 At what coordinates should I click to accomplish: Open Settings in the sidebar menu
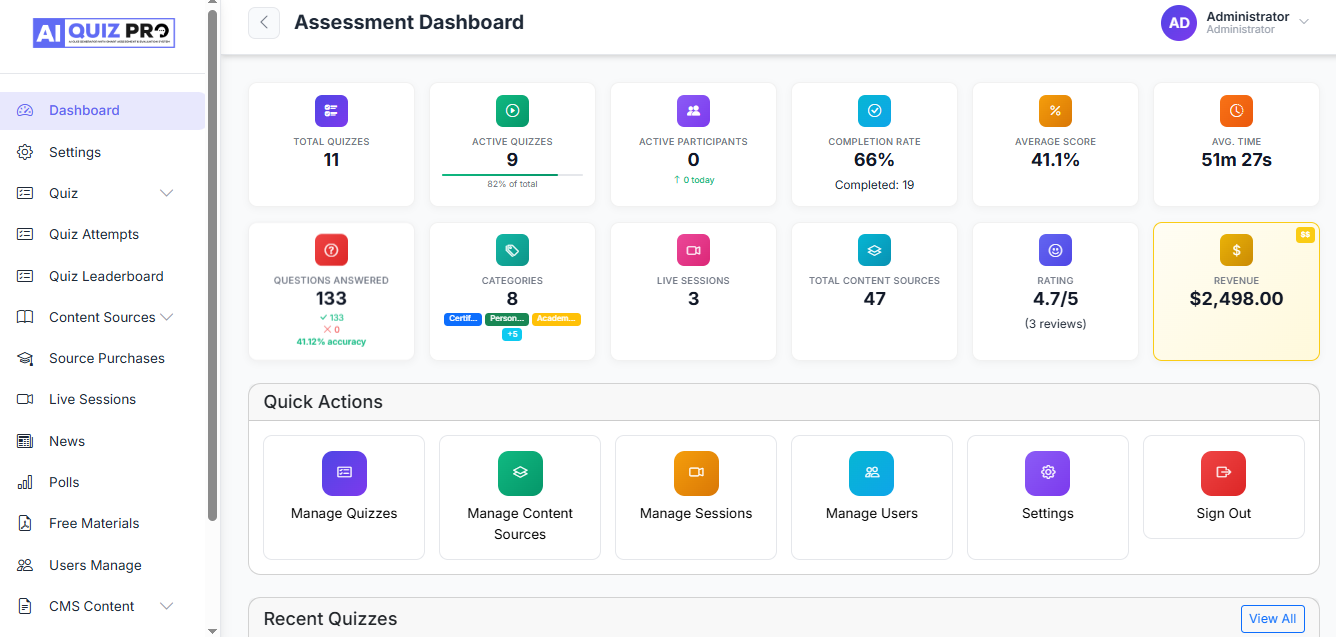[x=102, y=152]
